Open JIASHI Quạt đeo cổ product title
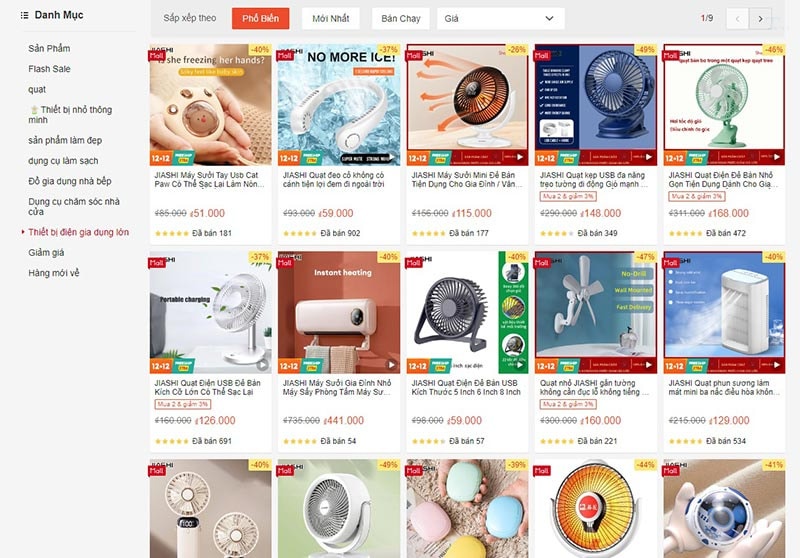This screenshot has width=800, height=558. click(x=334, y=180)
